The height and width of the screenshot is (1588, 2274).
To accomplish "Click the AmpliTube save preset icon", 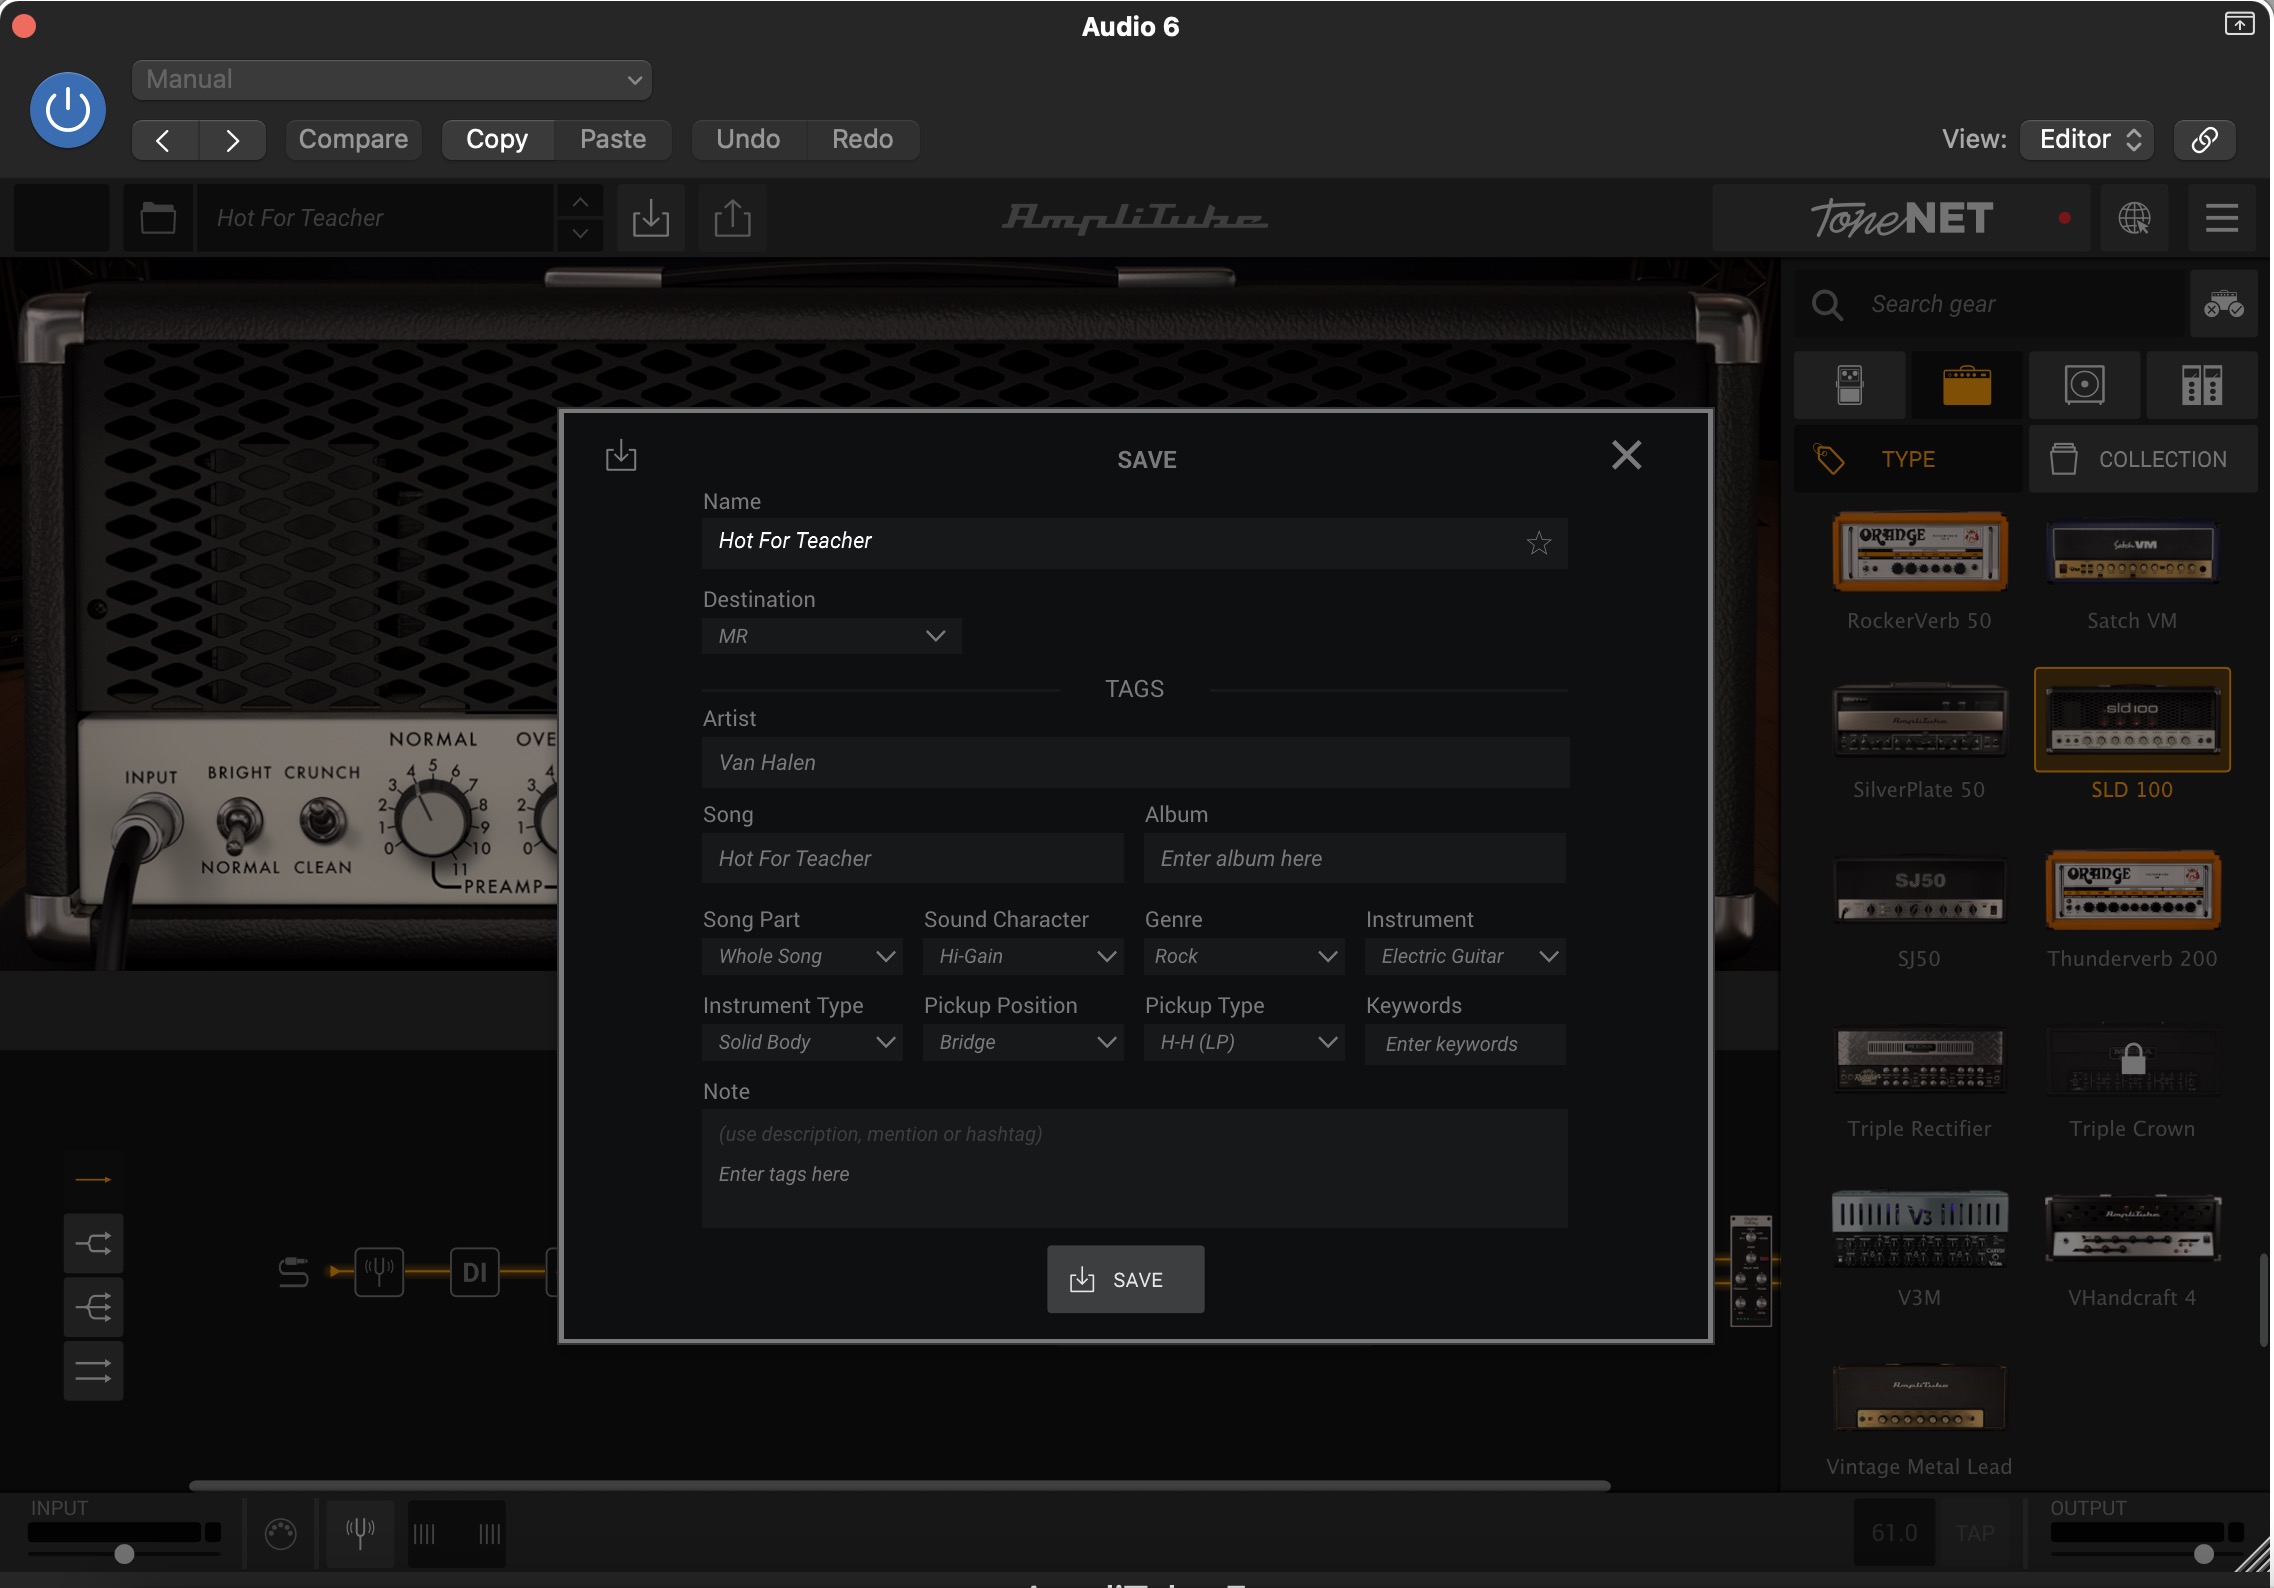I will (651, 218).
